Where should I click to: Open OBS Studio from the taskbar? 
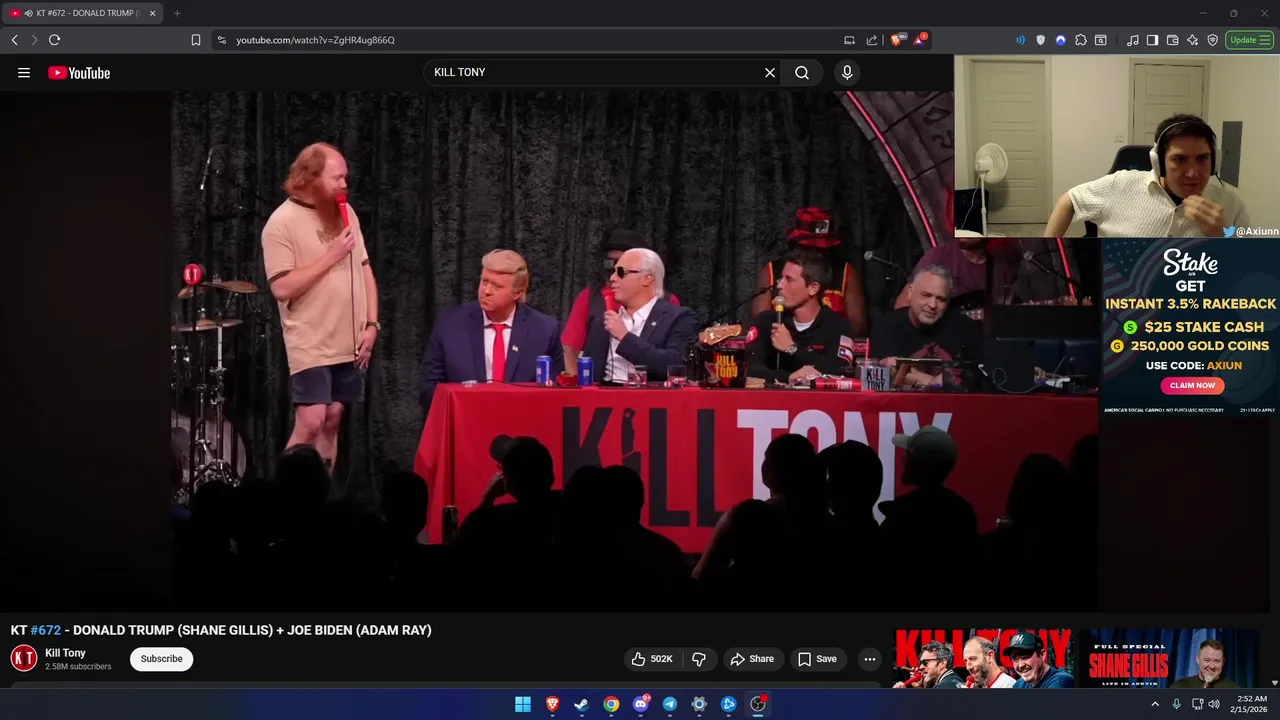click(x=758, y=704)
